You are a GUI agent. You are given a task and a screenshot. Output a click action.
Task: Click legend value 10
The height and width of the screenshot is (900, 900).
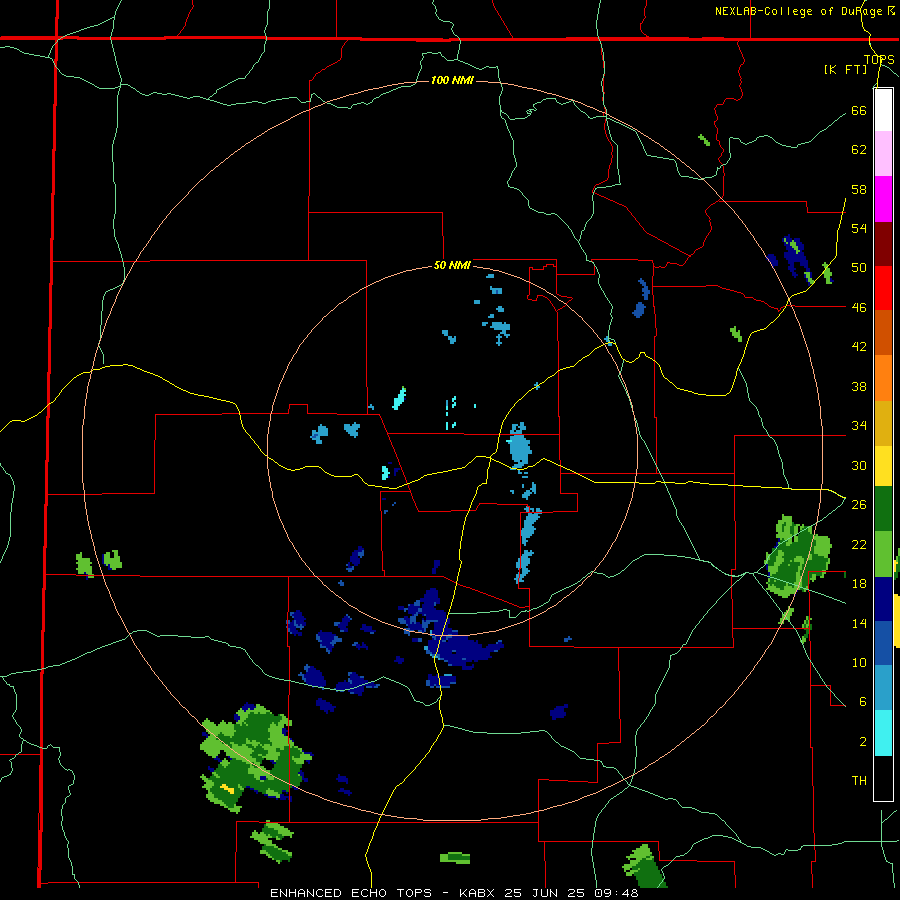[x=859, y=662]
